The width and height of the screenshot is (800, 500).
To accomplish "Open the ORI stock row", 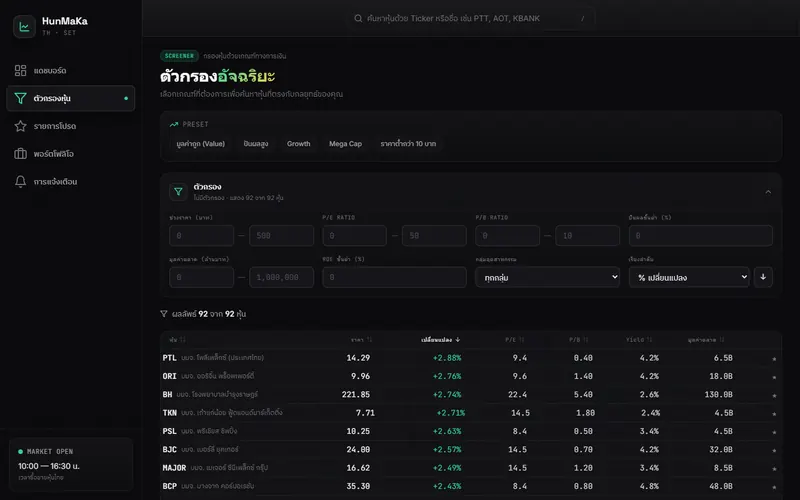I will (471, 377).
